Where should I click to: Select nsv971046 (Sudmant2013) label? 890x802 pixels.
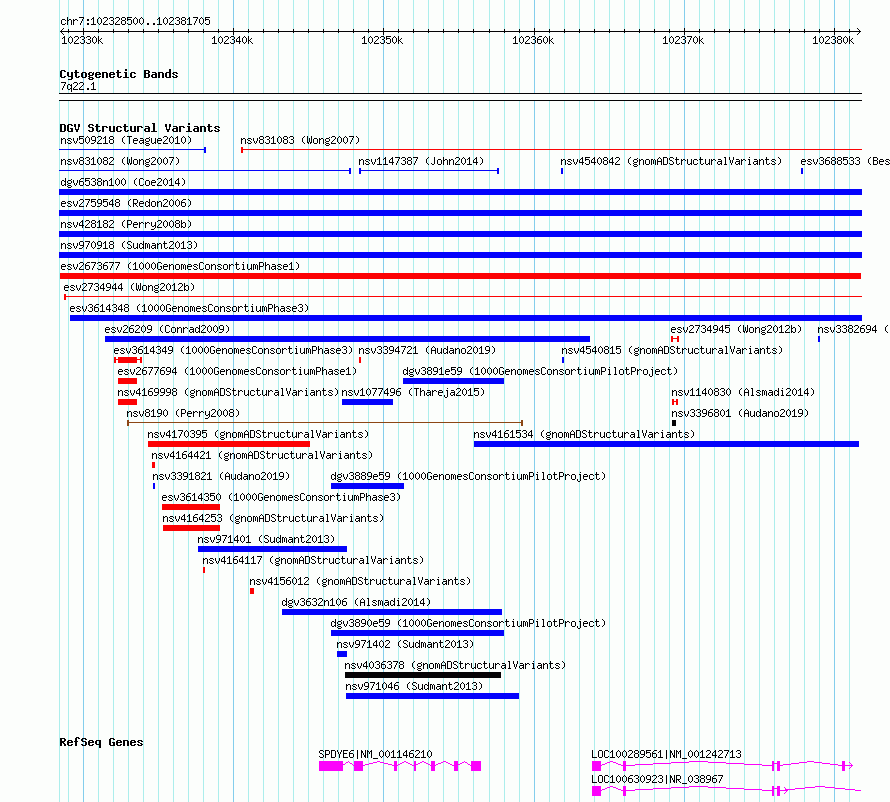[x=414, y=686]
